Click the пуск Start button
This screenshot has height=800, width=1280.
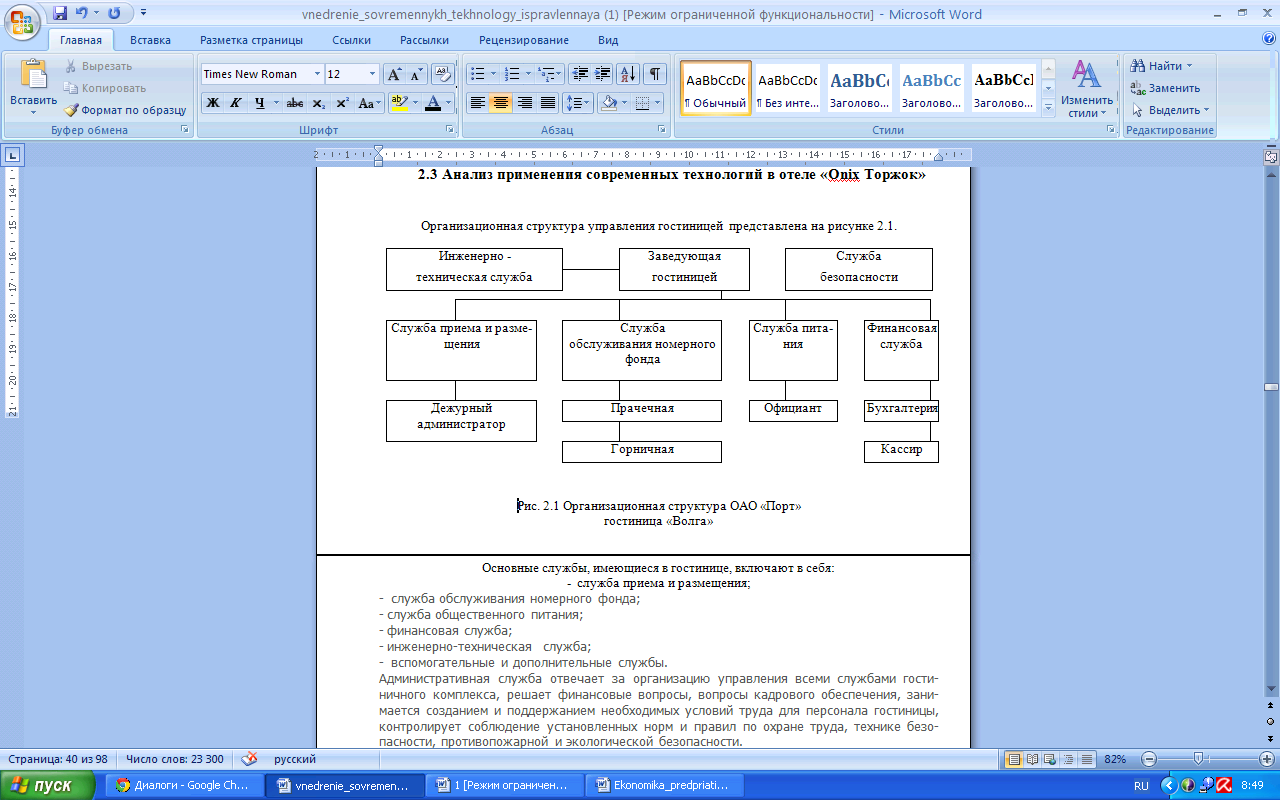[x=49, y=785]
